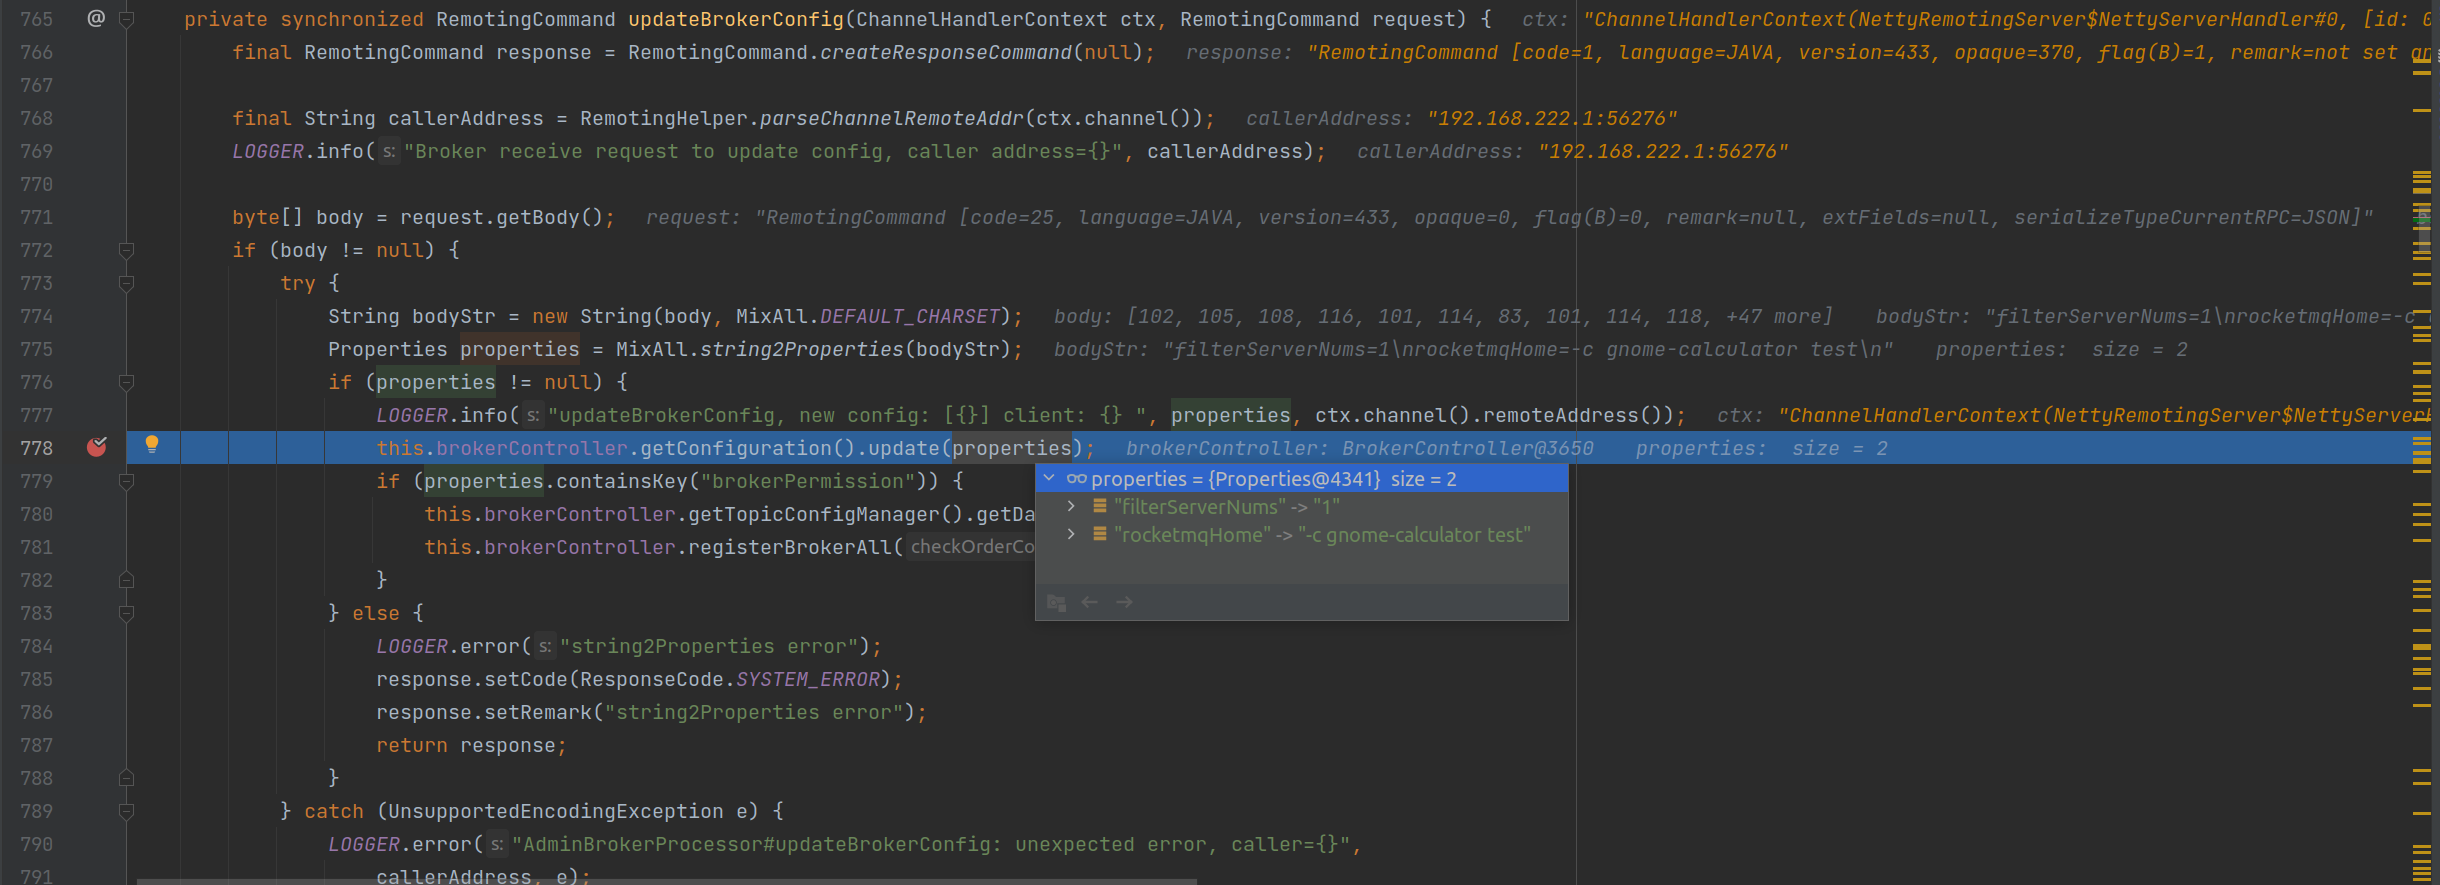Click the body byte array inline hint, line 774
This screenshot has width=2440, height=885.
[1443, 316]
